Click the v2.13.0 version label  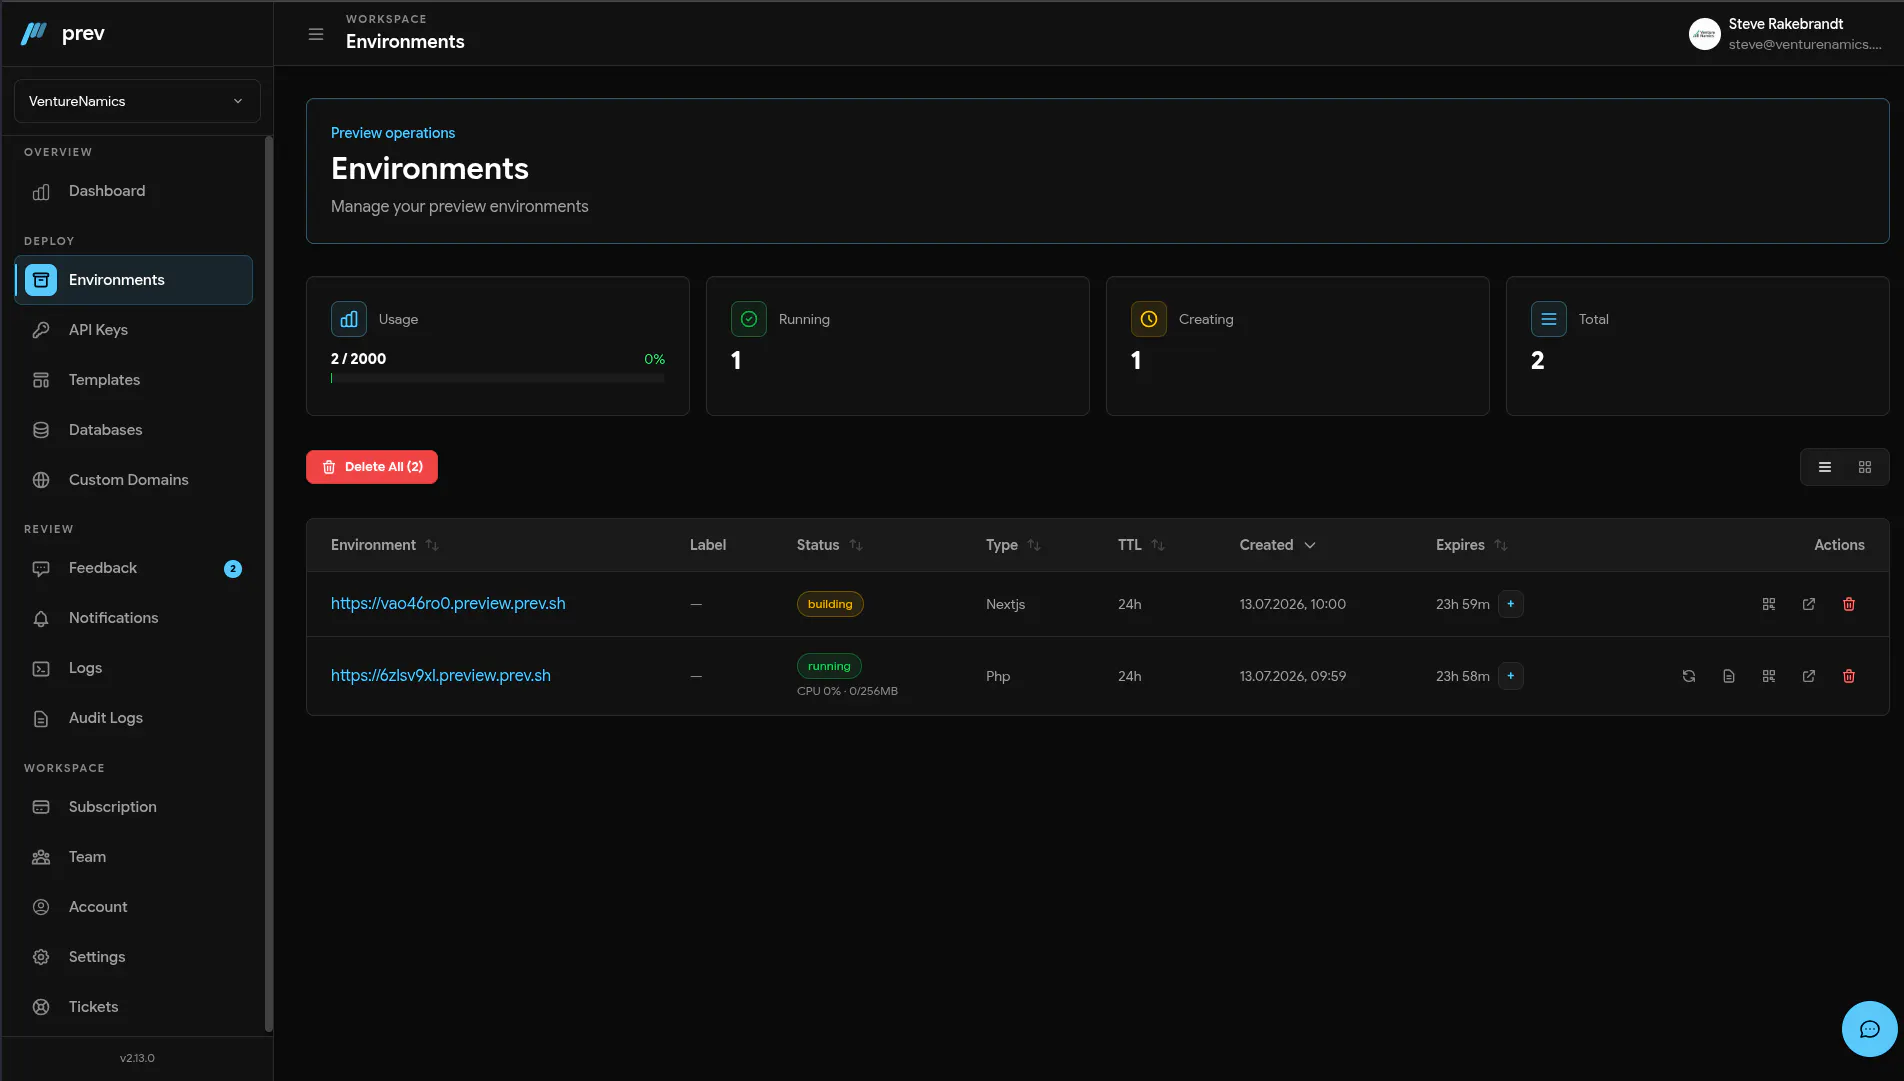click(137, 1058)
